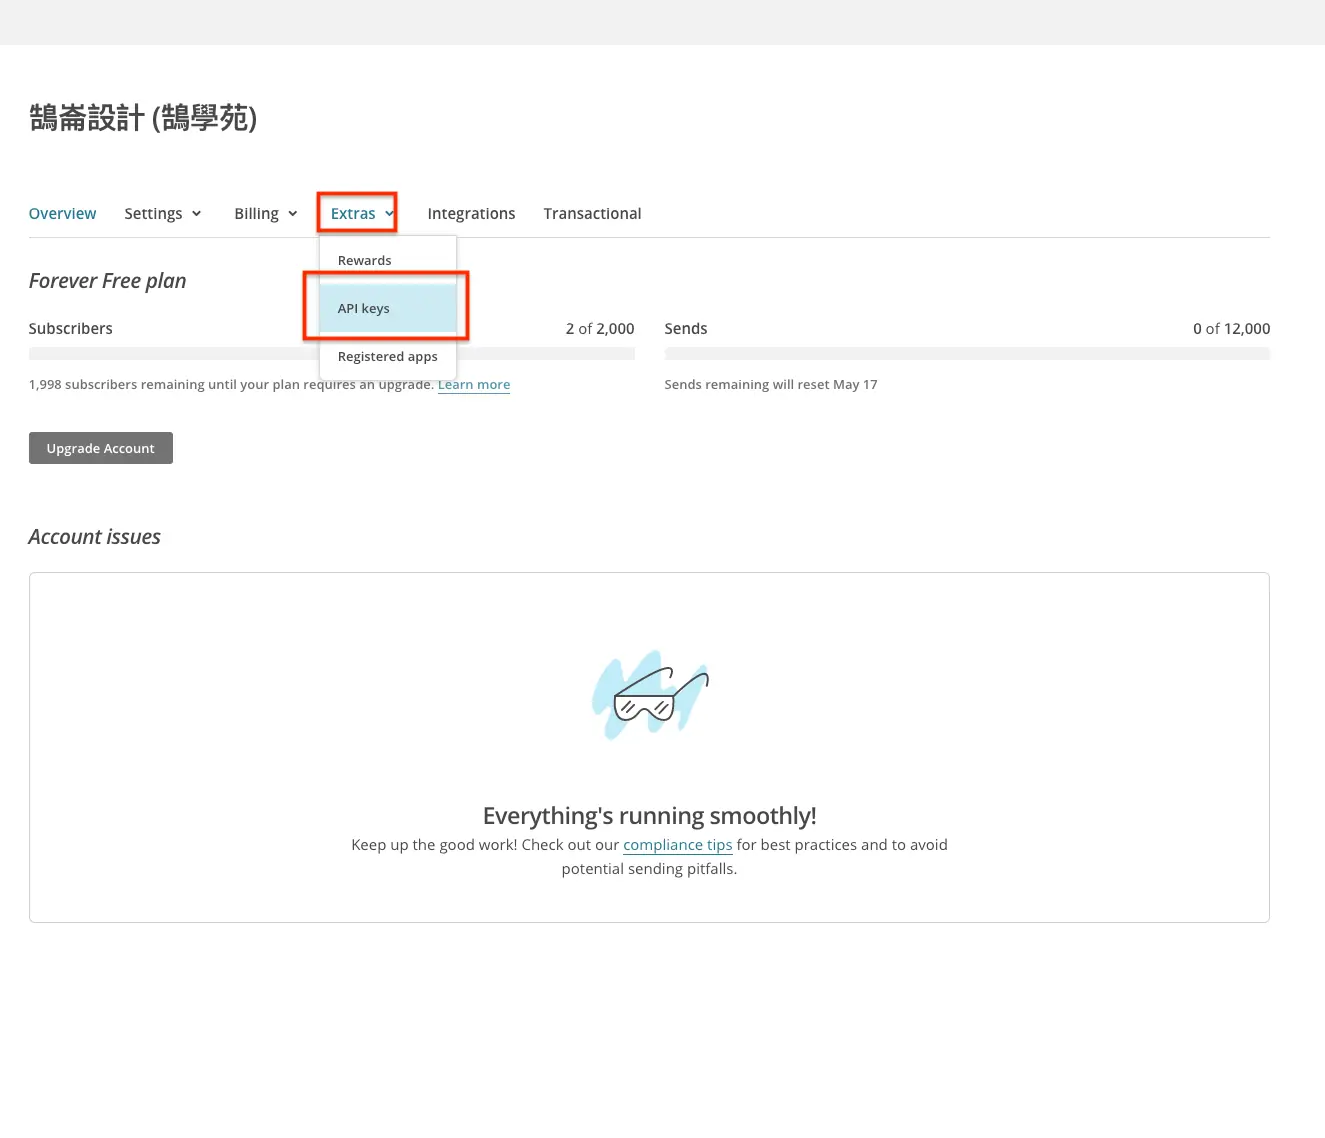Screen dimensions: 1325x1138
Task: Expand the Settings dropdown menu
Action: (163, 213)
